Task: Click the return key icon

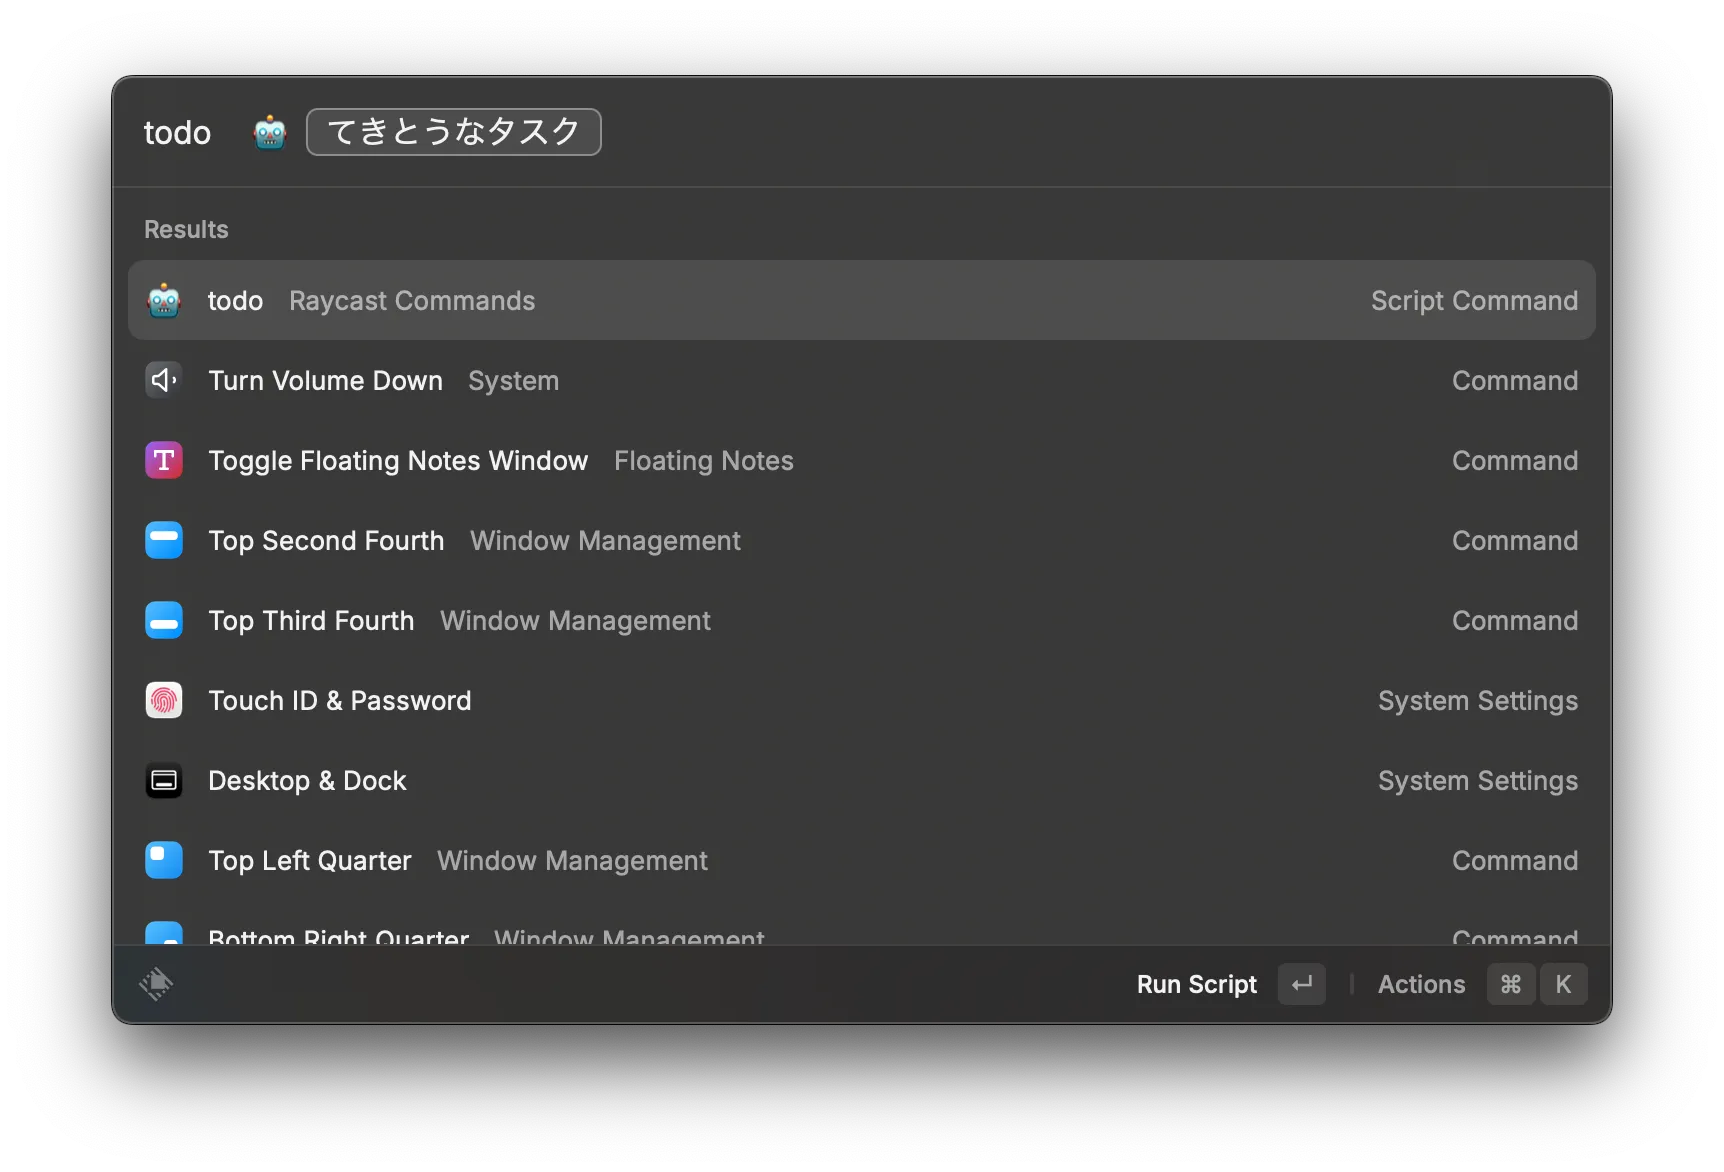Action: click(x=1302, y=984)
